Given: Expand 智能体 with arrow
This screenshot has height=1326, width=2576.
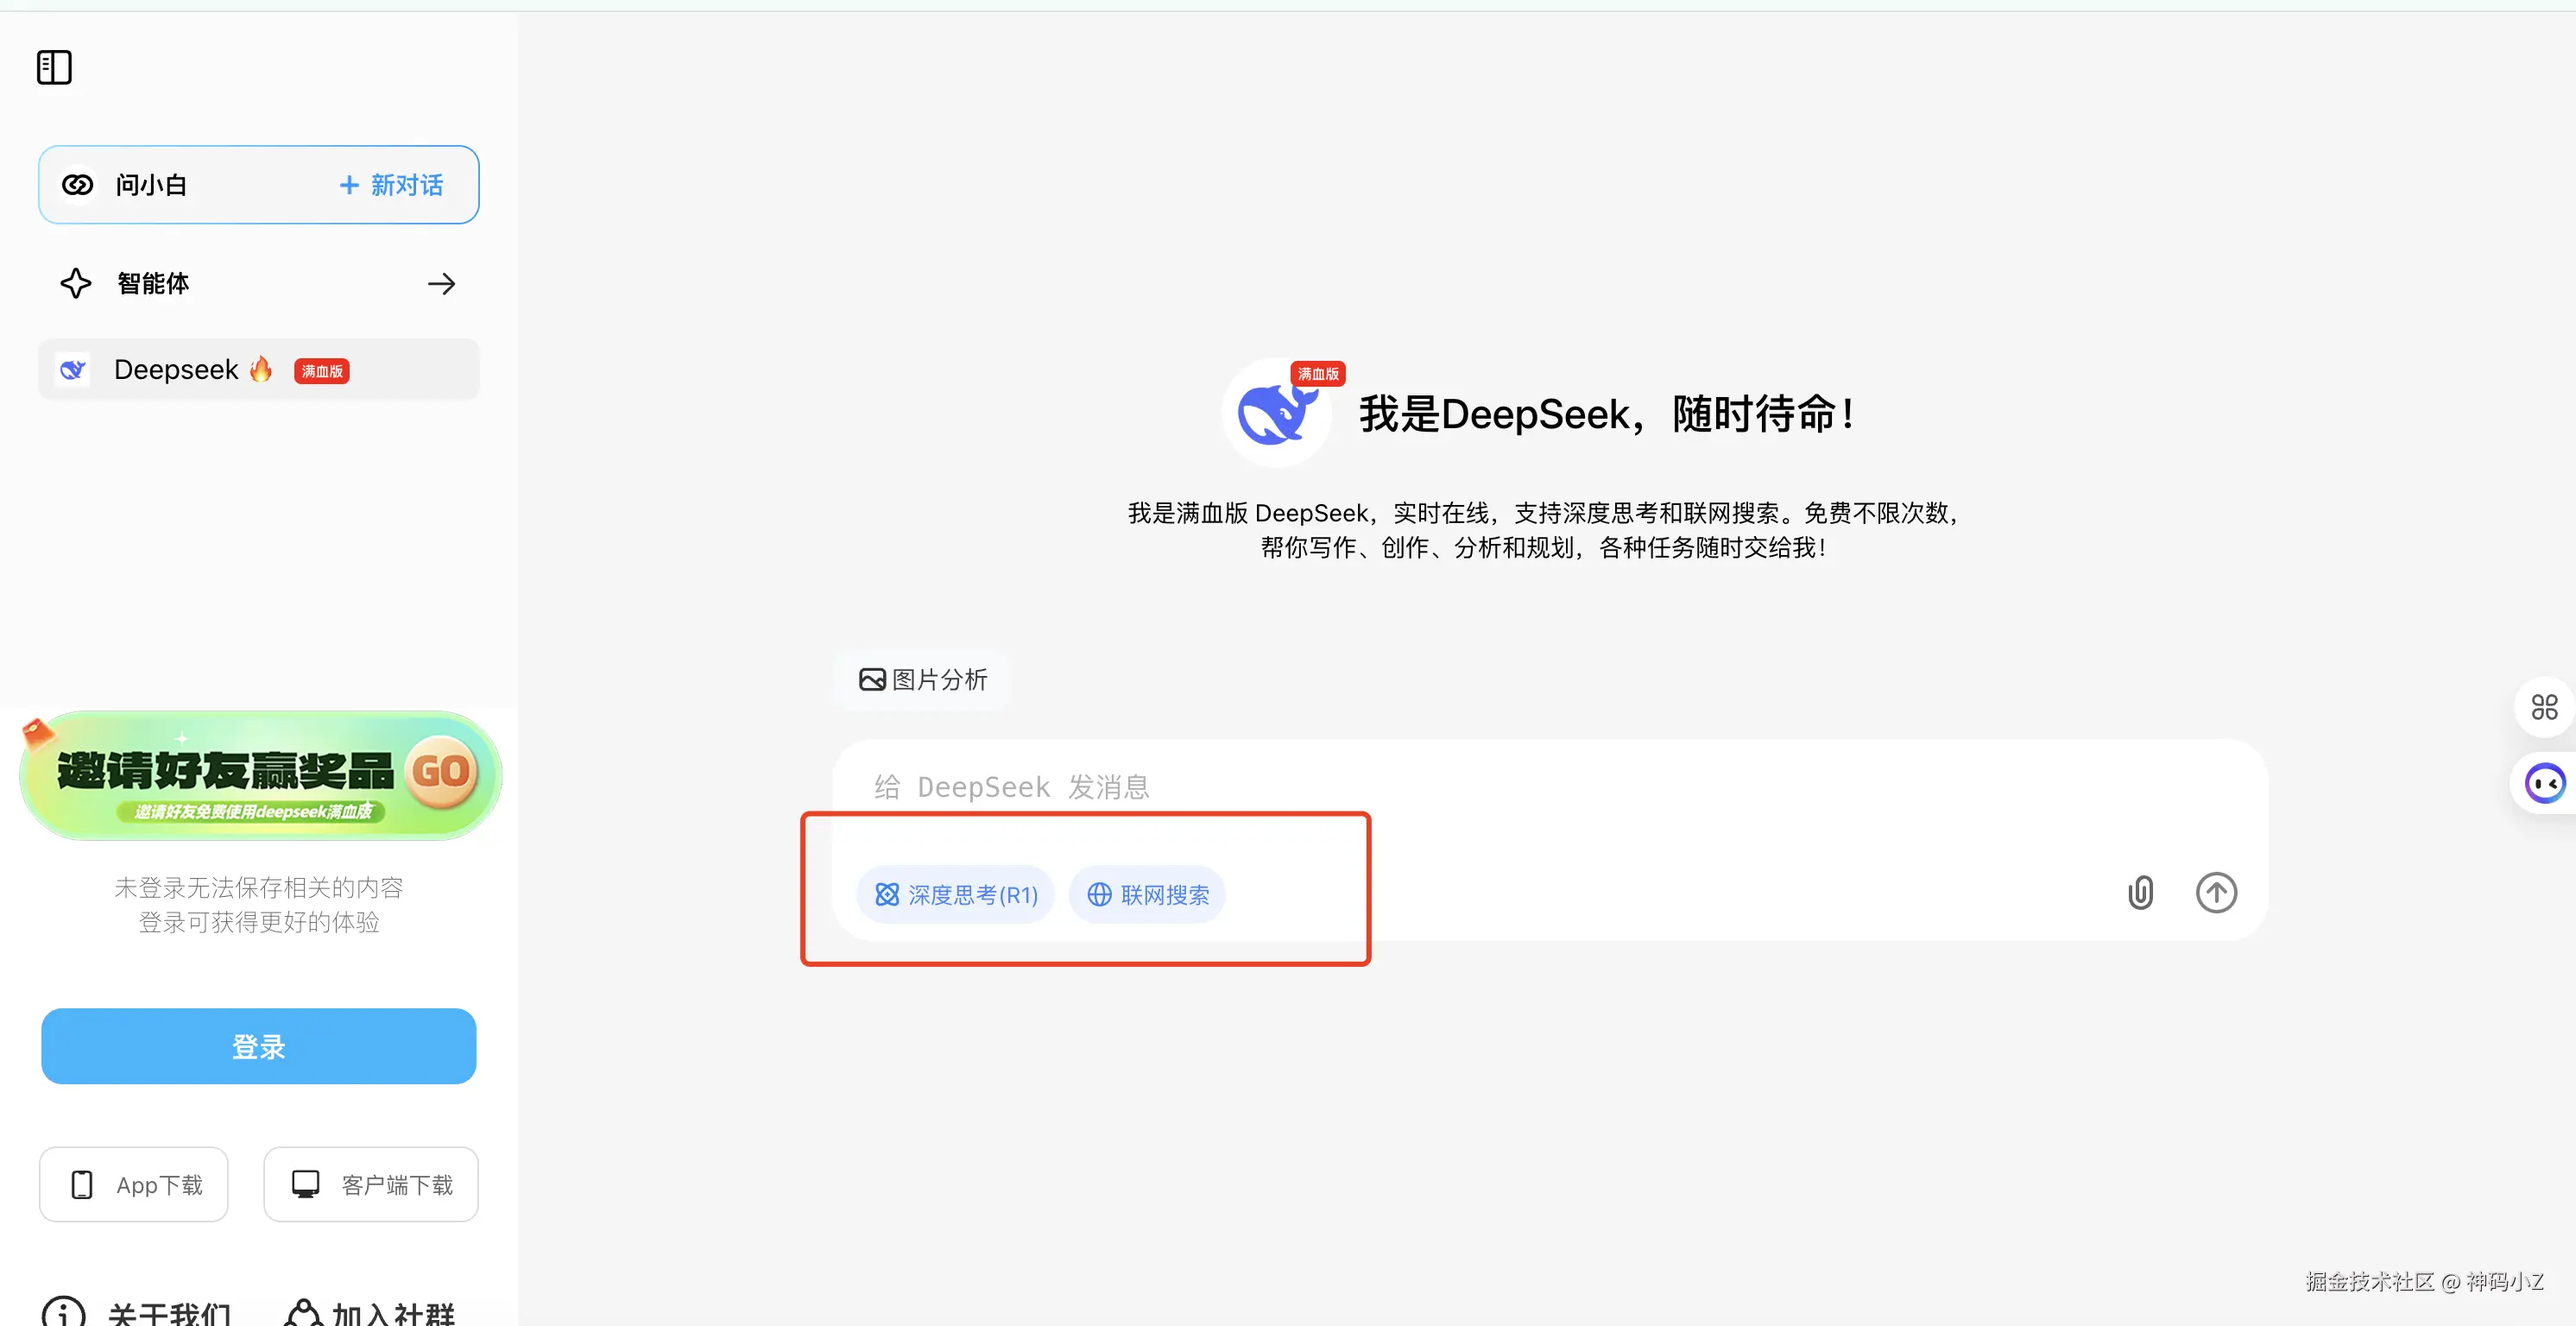Looking at the screenshot, I should coord(441,284).
